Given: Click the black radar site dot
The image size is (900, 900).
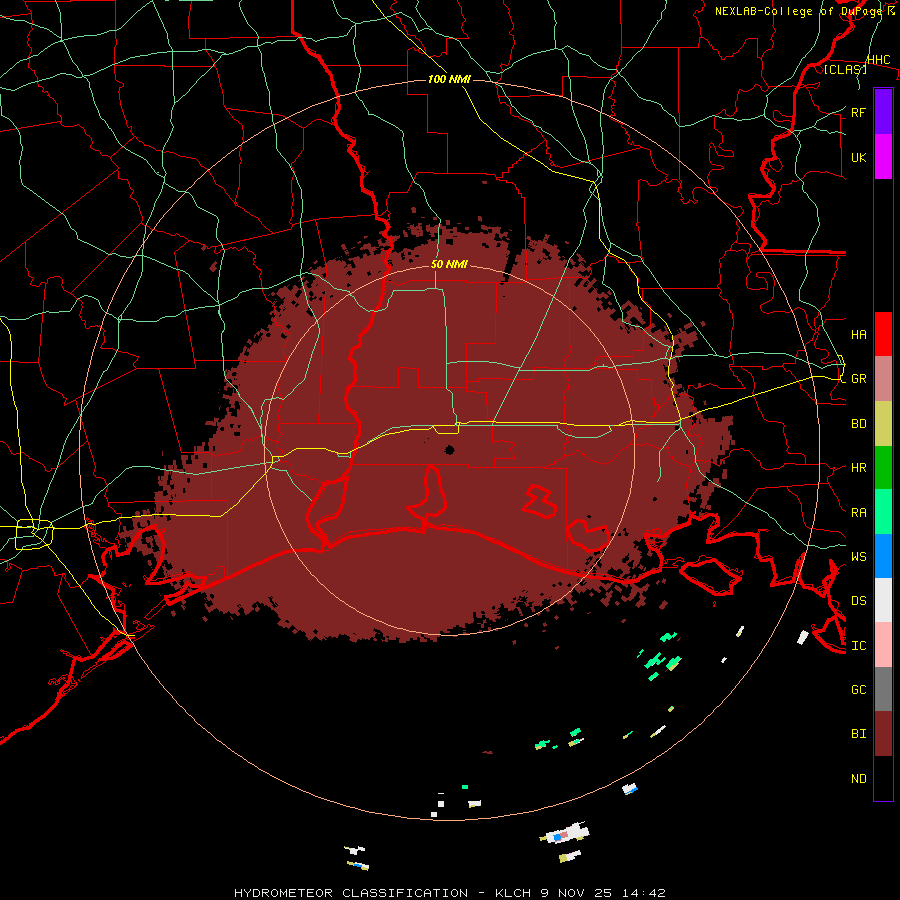Looking at the screenshot, I should (449, 450).
